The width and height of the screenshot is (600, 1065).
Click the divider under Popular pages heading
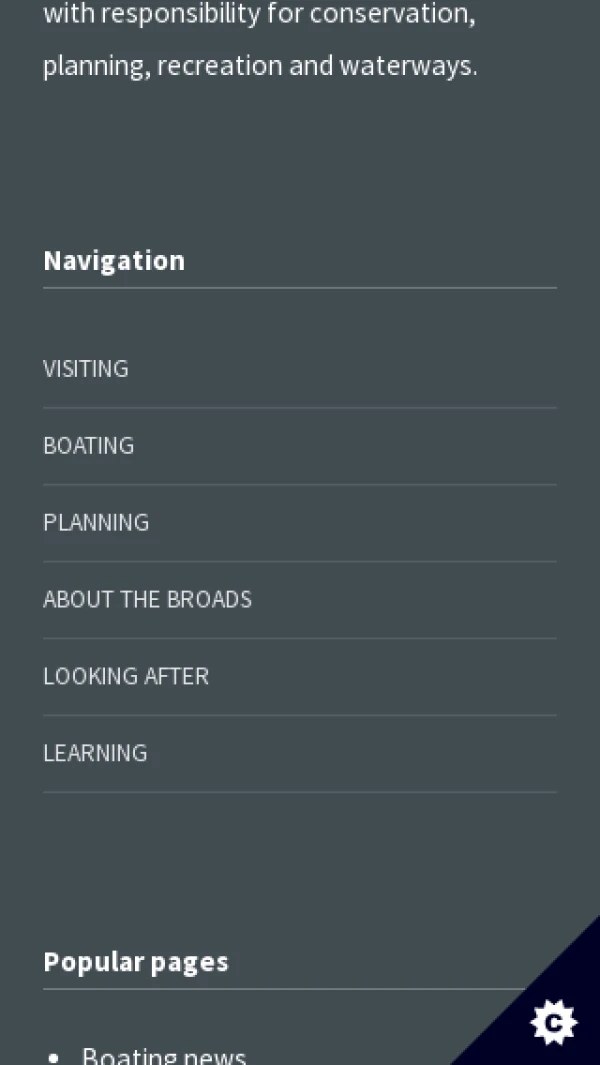click(x=280, y=989)
